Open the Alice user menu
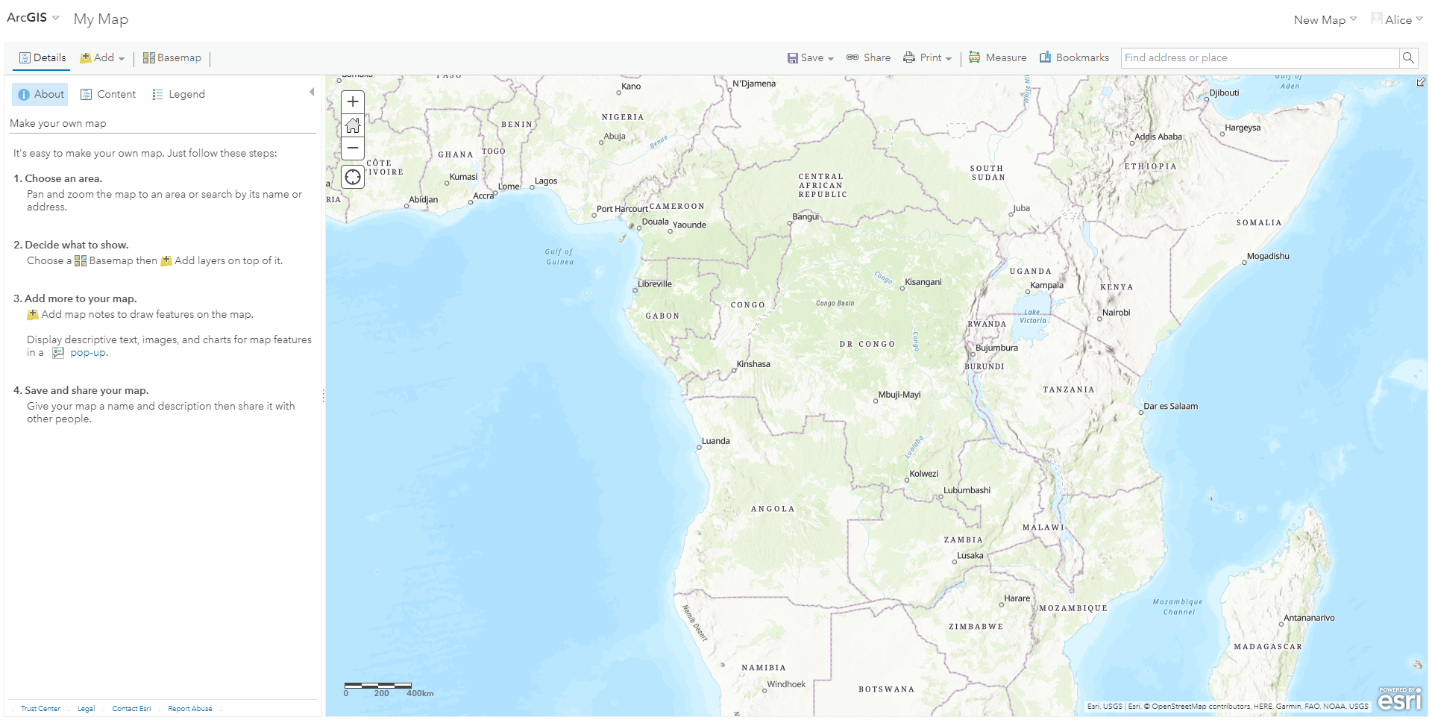The image size is (1432, 720). (x=1397, y=20)
